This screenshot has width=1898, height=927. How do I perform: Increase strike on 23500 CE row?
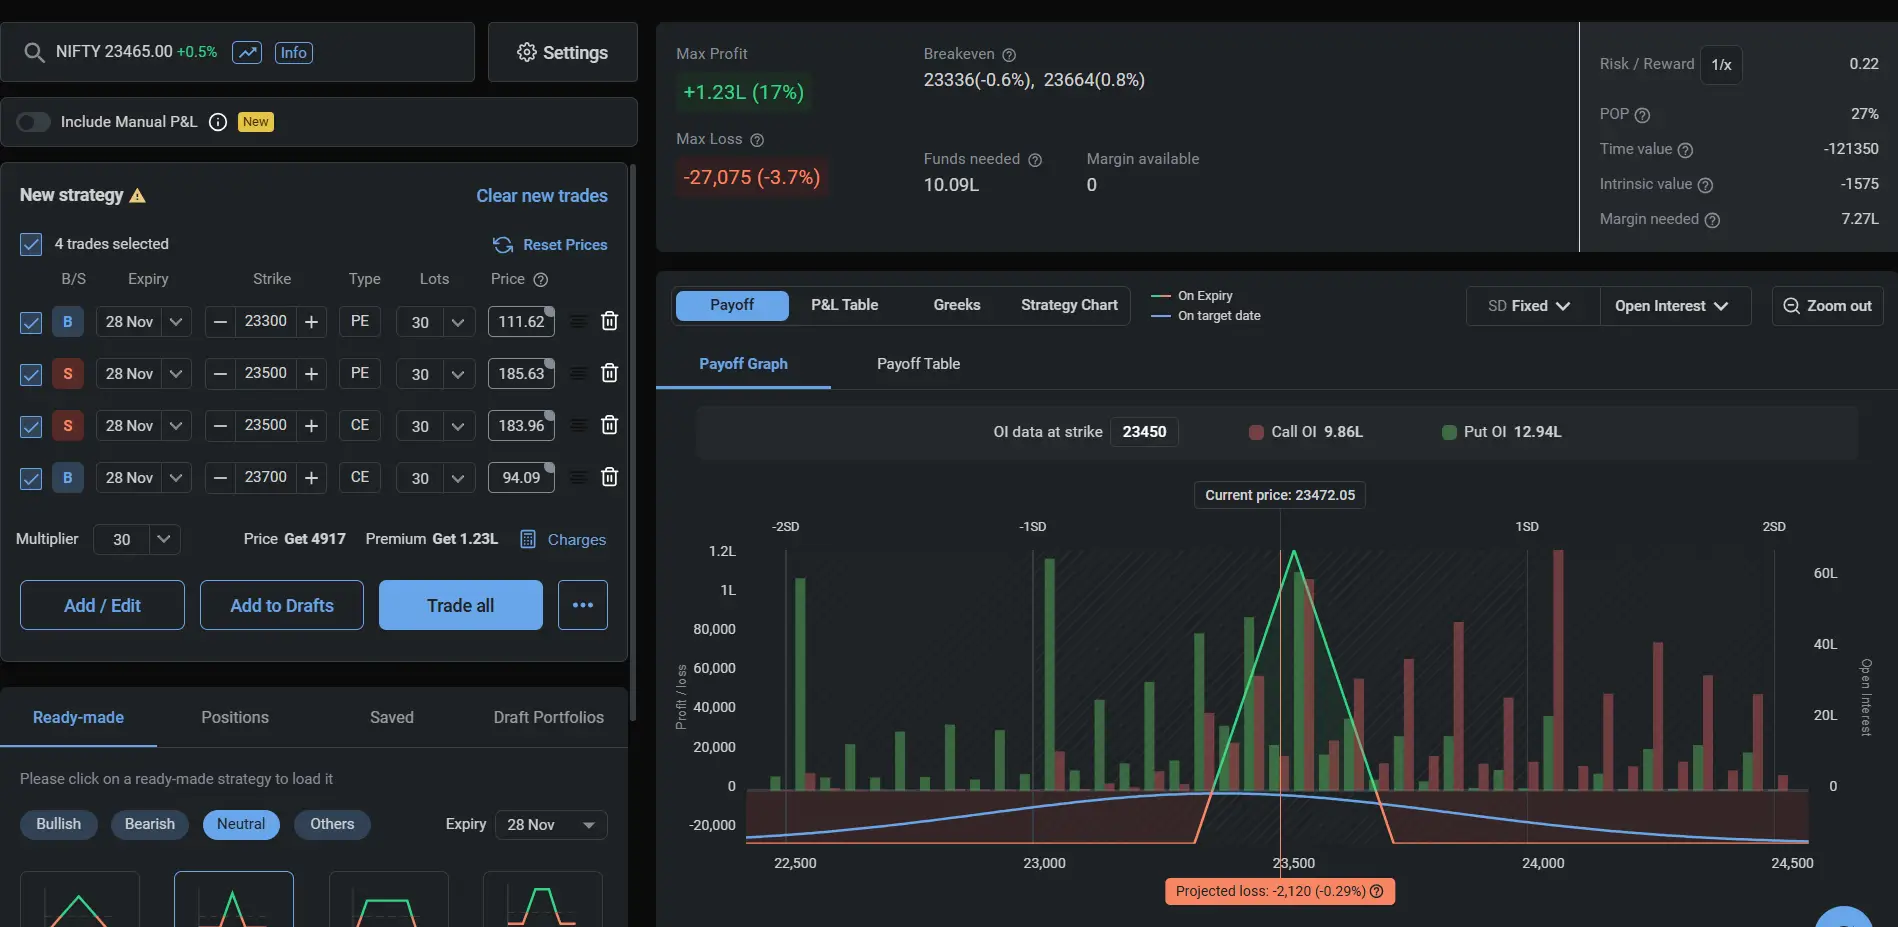(311, 426)
